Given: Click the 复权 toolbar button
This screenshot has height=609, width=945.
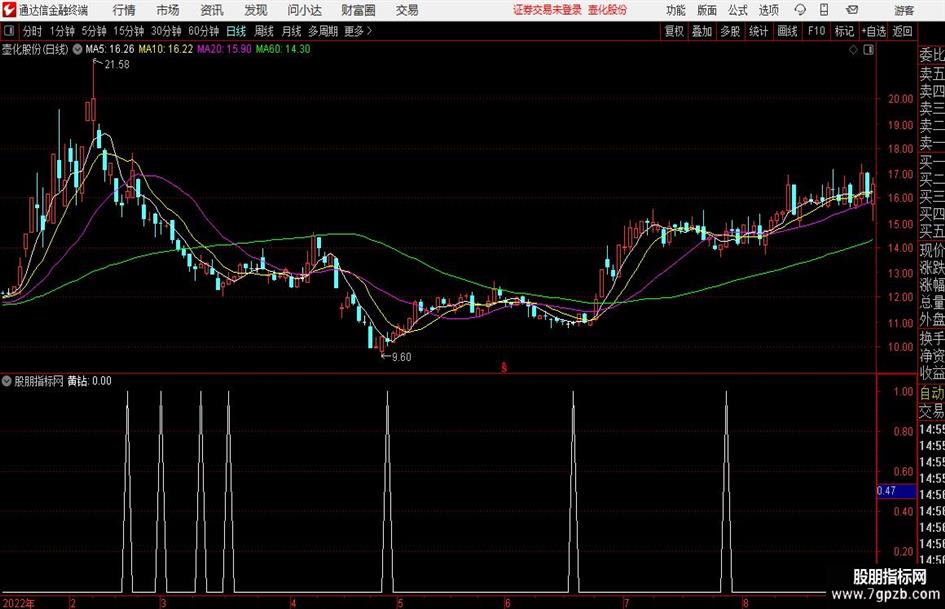Looking at the screenshot, I should click(x=674, y=31).
